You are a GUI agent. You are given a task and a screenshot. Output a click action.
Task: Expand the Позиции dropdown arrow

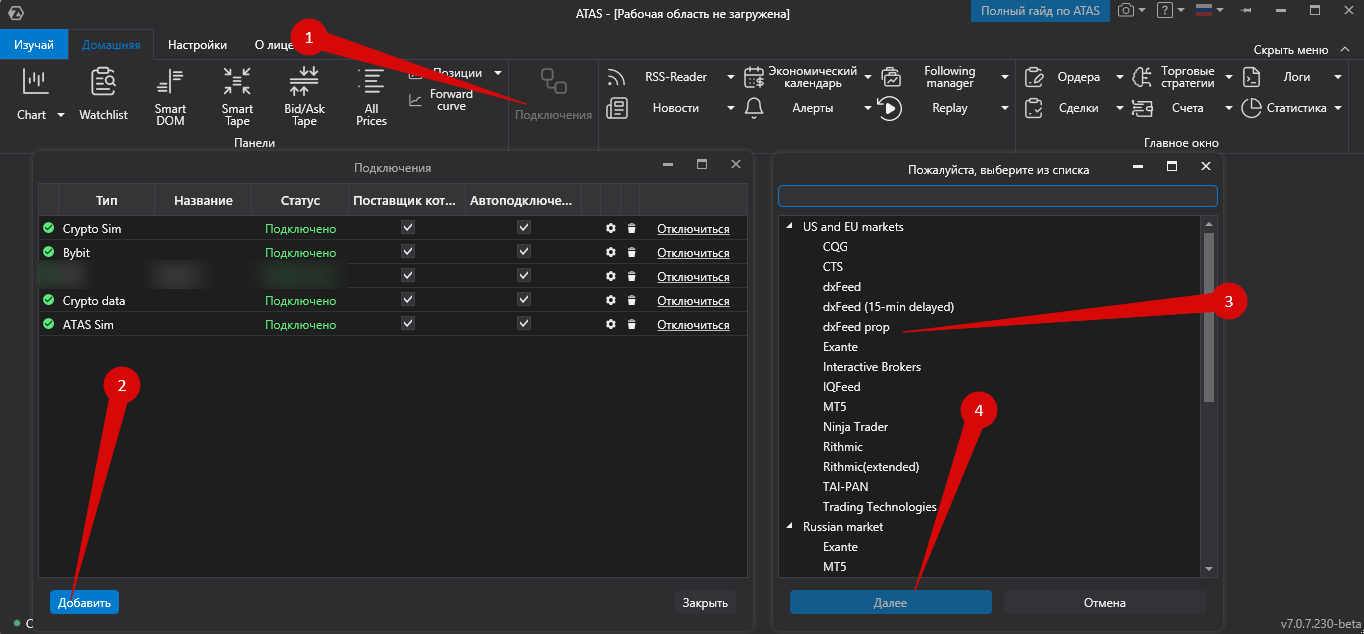pos(498,73)
